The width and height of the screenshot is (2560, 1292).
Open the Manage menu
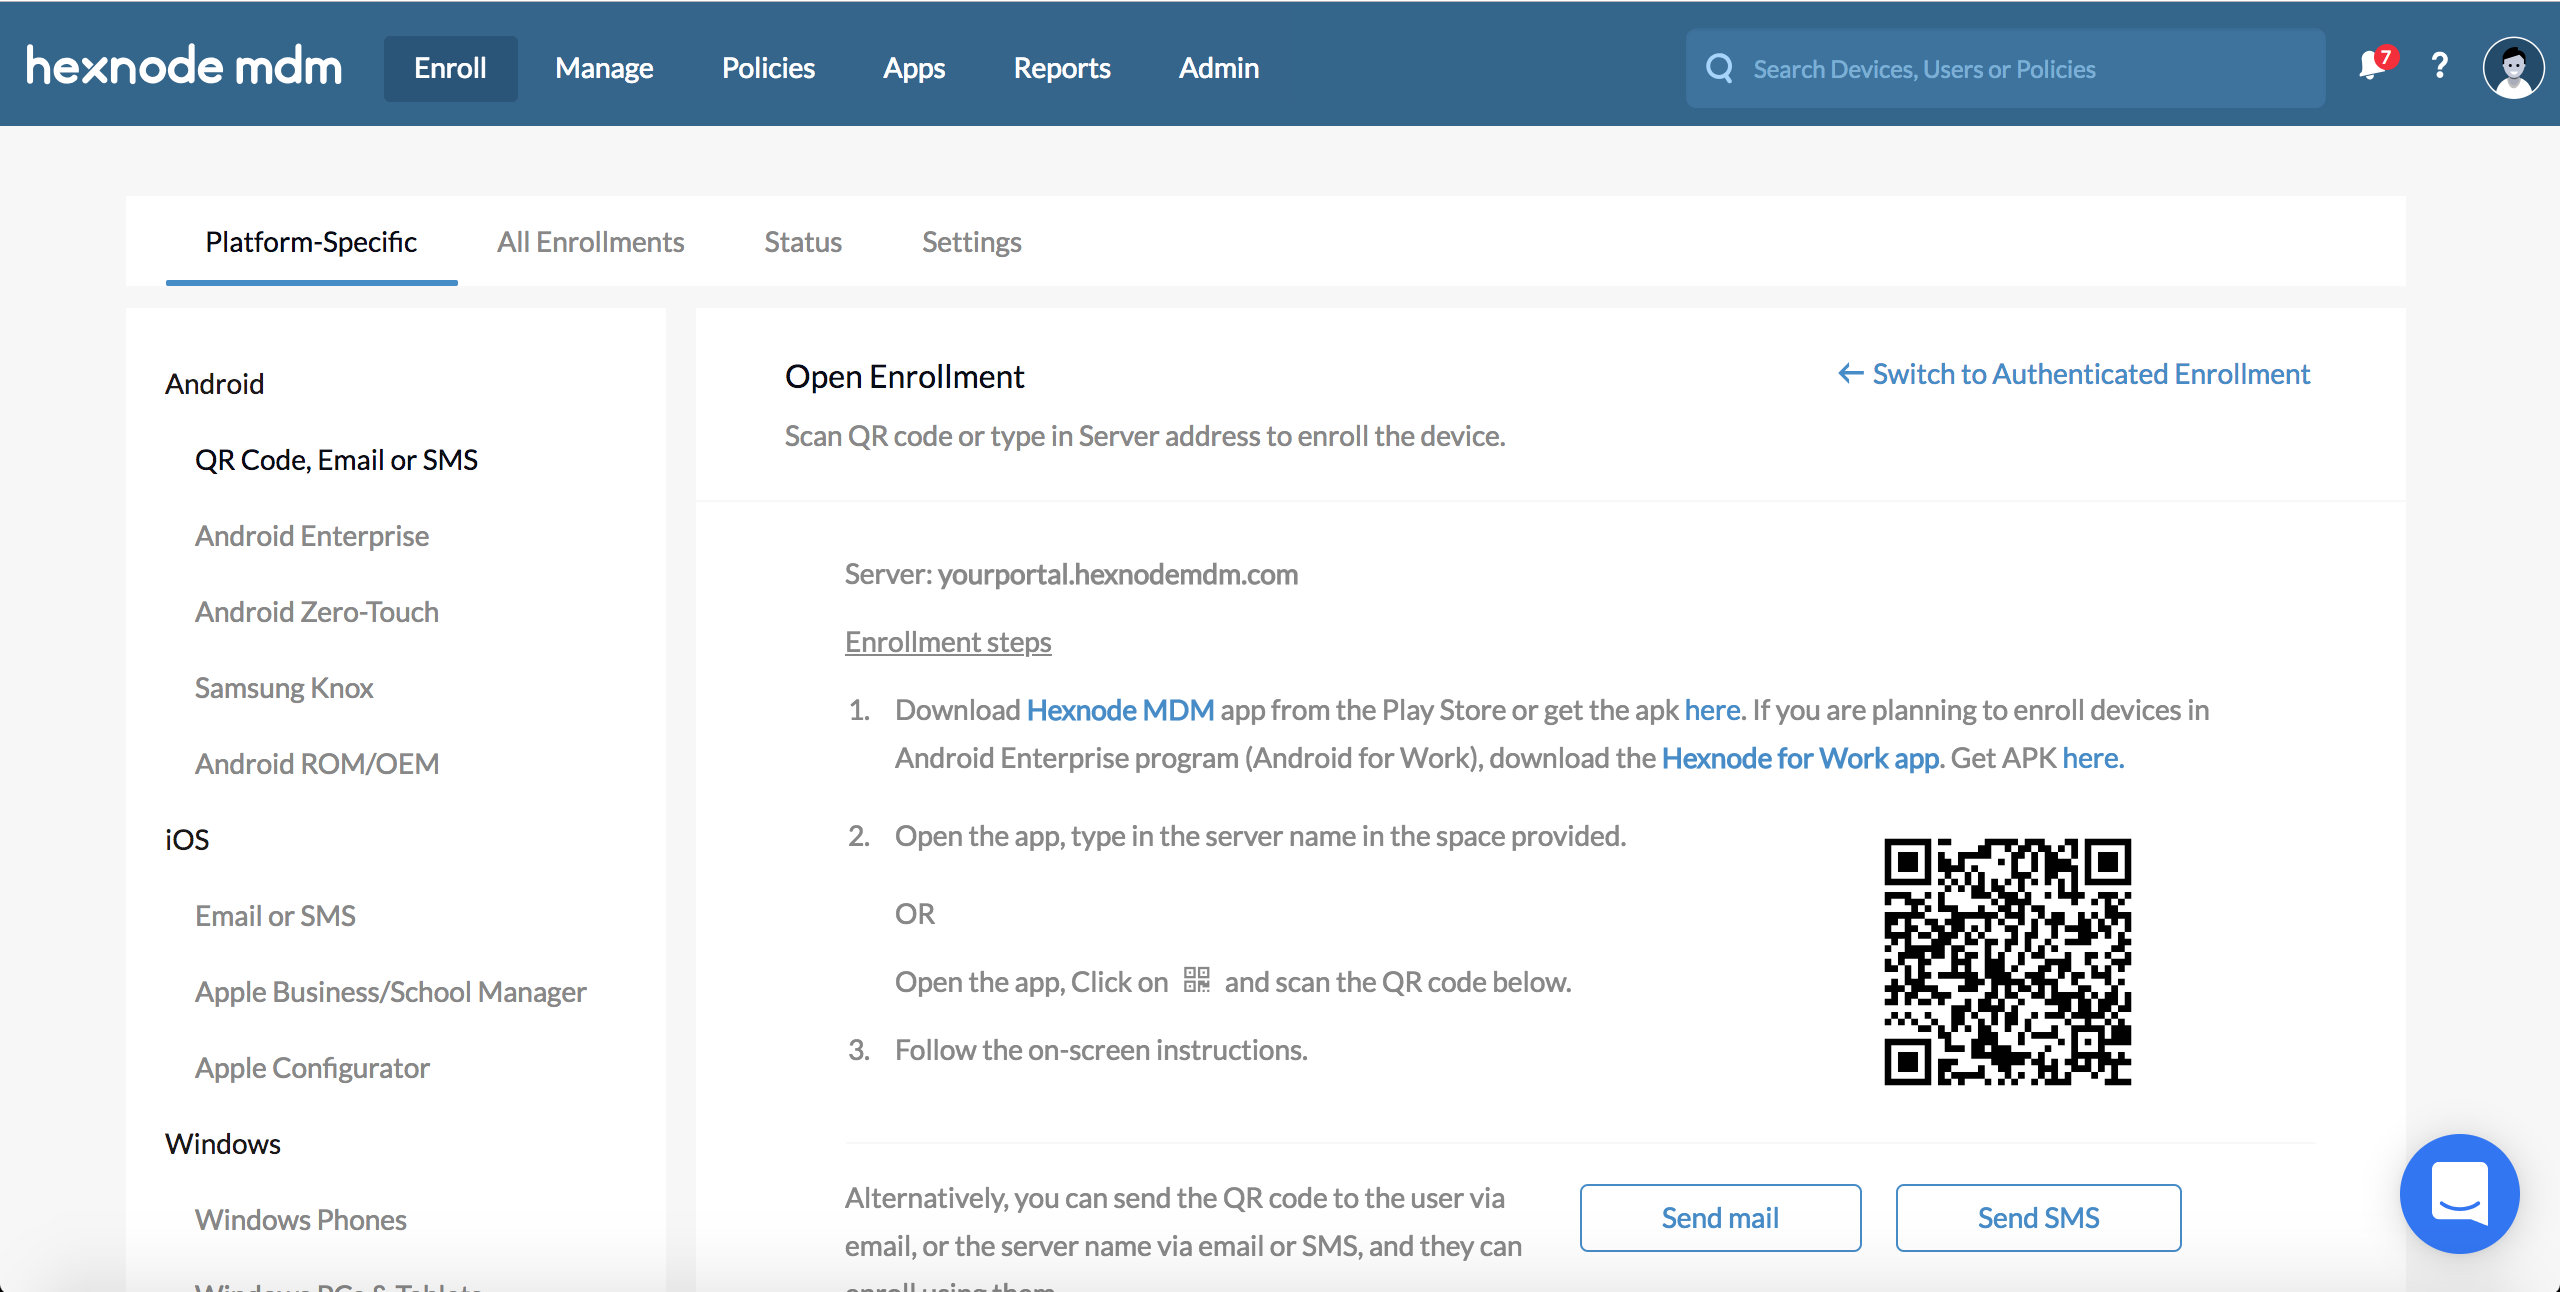pos(604,68)
